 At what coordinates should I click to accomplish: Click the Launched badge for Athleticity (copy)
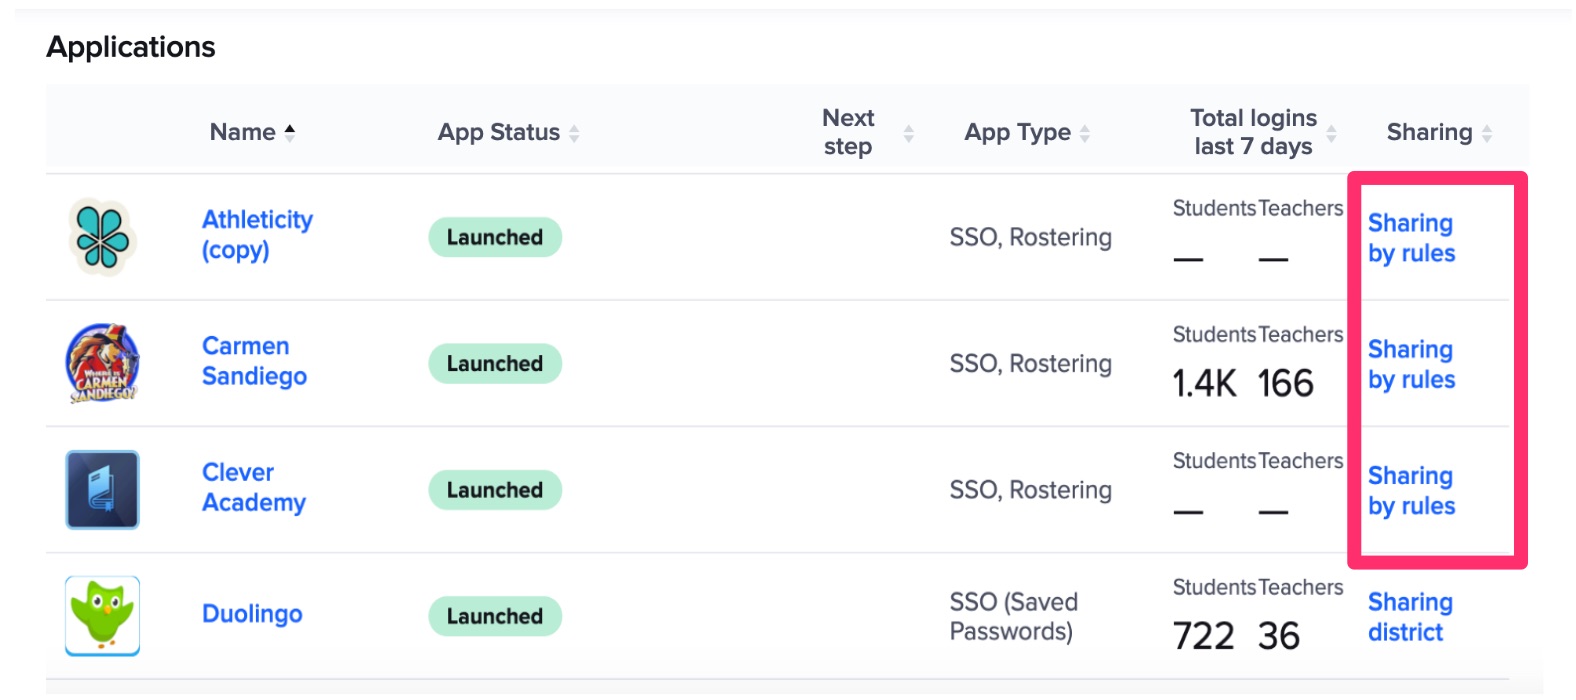click(495, 237)
